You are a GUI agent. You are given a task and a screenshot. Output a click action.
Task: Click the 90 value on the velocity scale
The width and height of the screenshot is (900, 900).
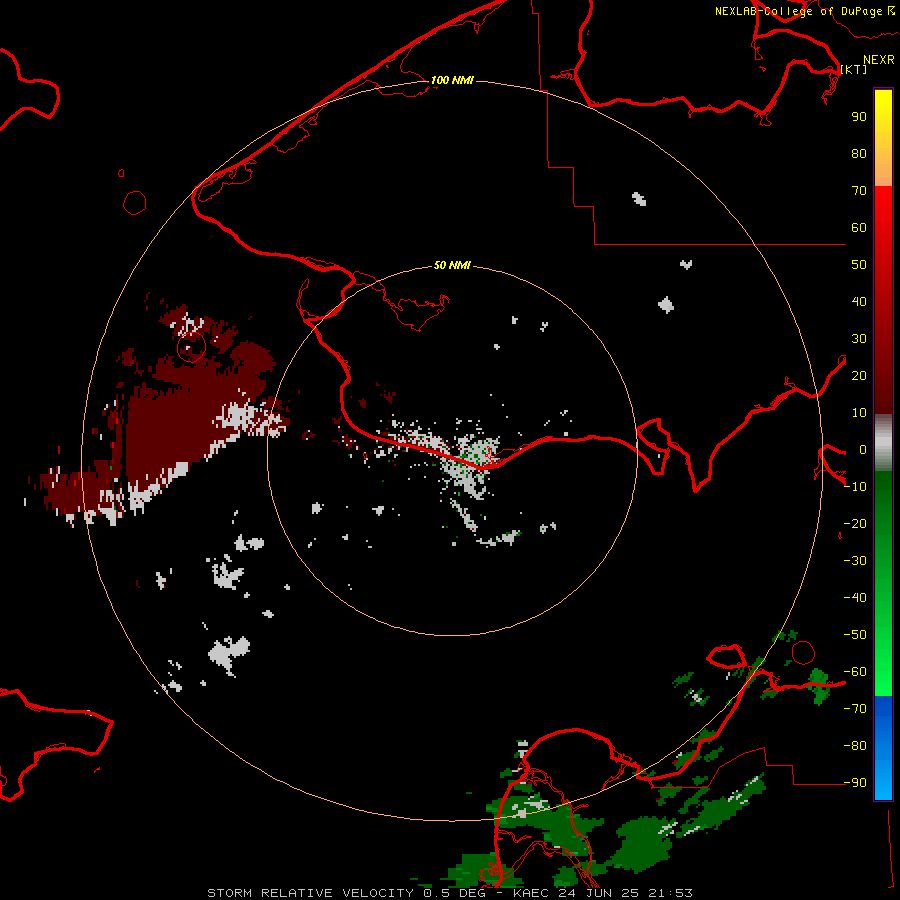[x=859, y=117]
